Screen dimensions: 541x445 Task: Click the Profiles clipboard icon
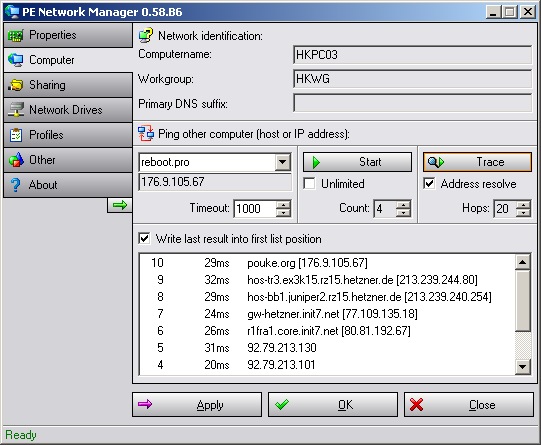click(x=16, y=135)
